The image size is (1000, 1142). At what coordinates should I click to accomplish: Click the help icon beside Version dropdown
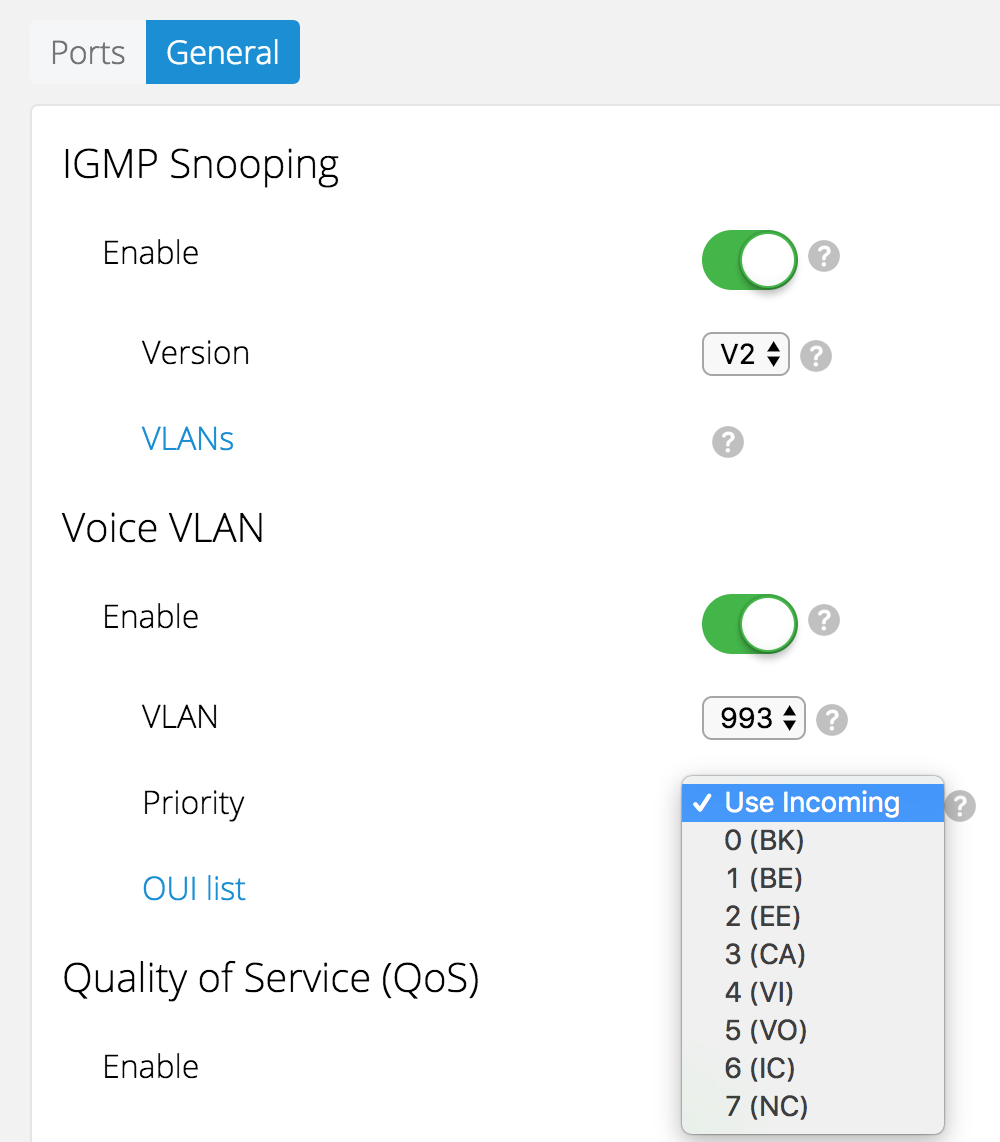click(815, 355)
